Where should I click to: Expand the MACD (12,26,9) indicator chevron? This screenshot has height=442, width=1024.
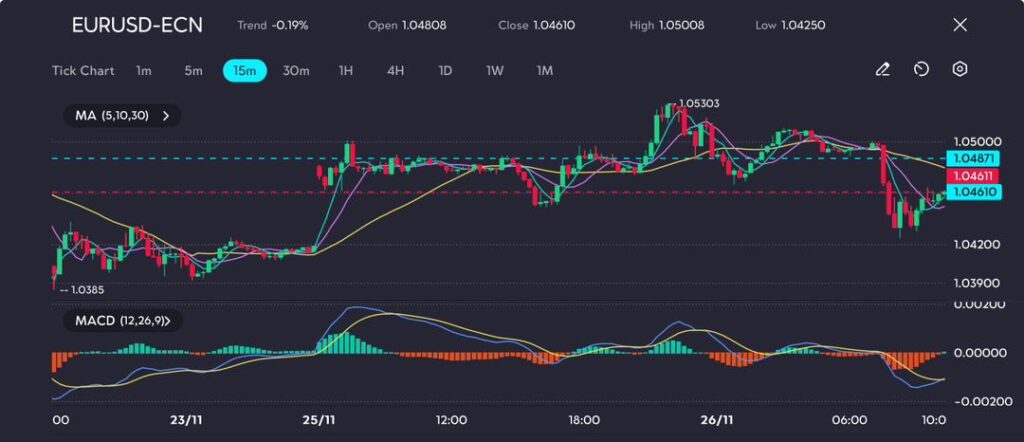click(167, 321)
